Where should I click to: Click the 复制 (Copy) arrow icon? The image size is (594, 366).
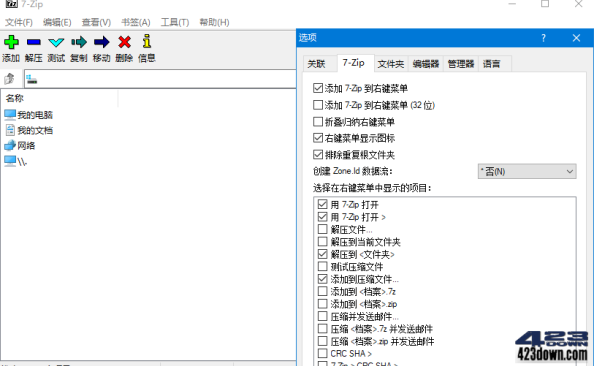pos(79,42)
